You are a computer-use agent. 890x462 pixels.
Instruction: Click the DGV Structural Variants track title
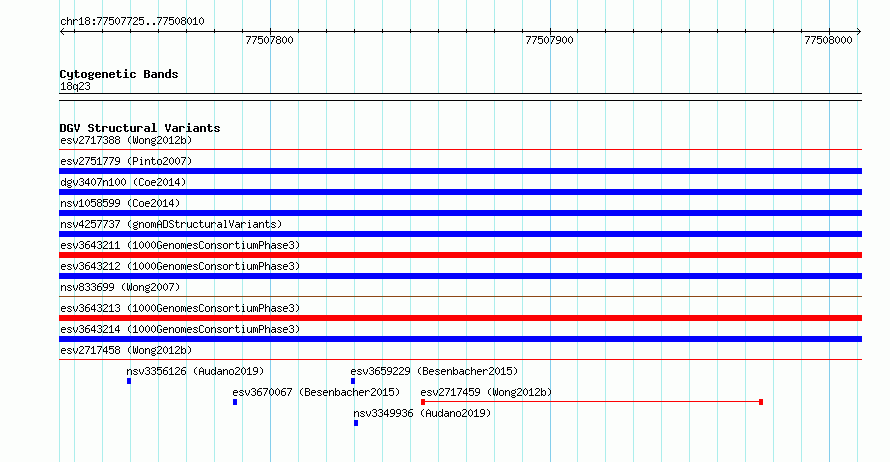140,128
